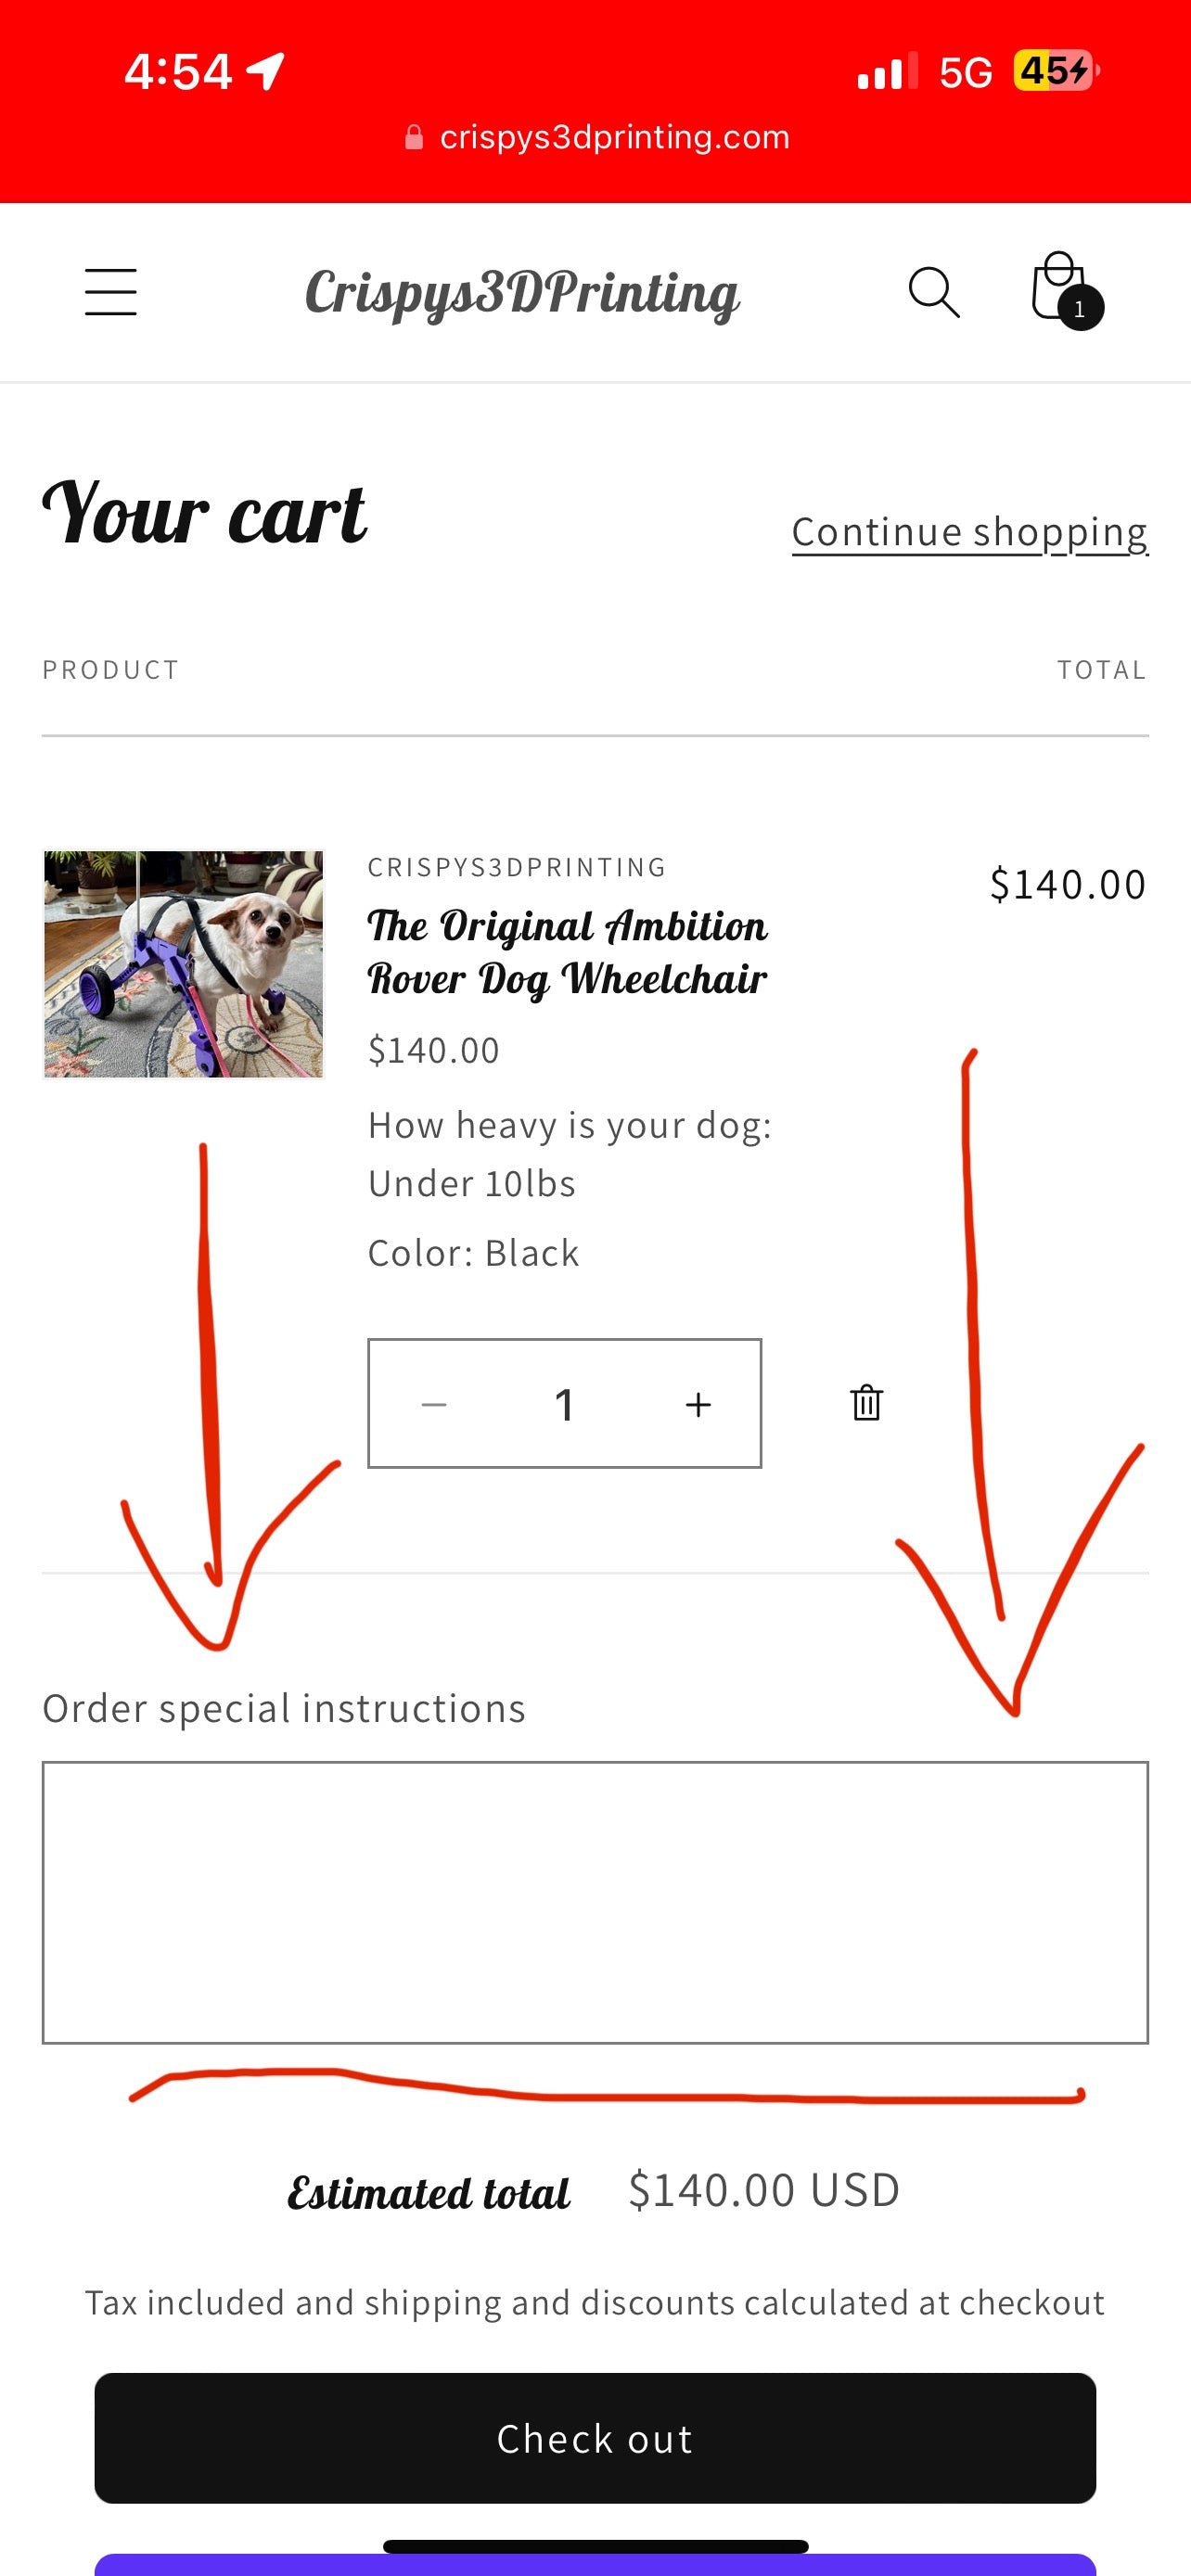Tap the crispys3dprinting.com address bar
This screenshot has height=2576, width=1191.
pos(614,137)
